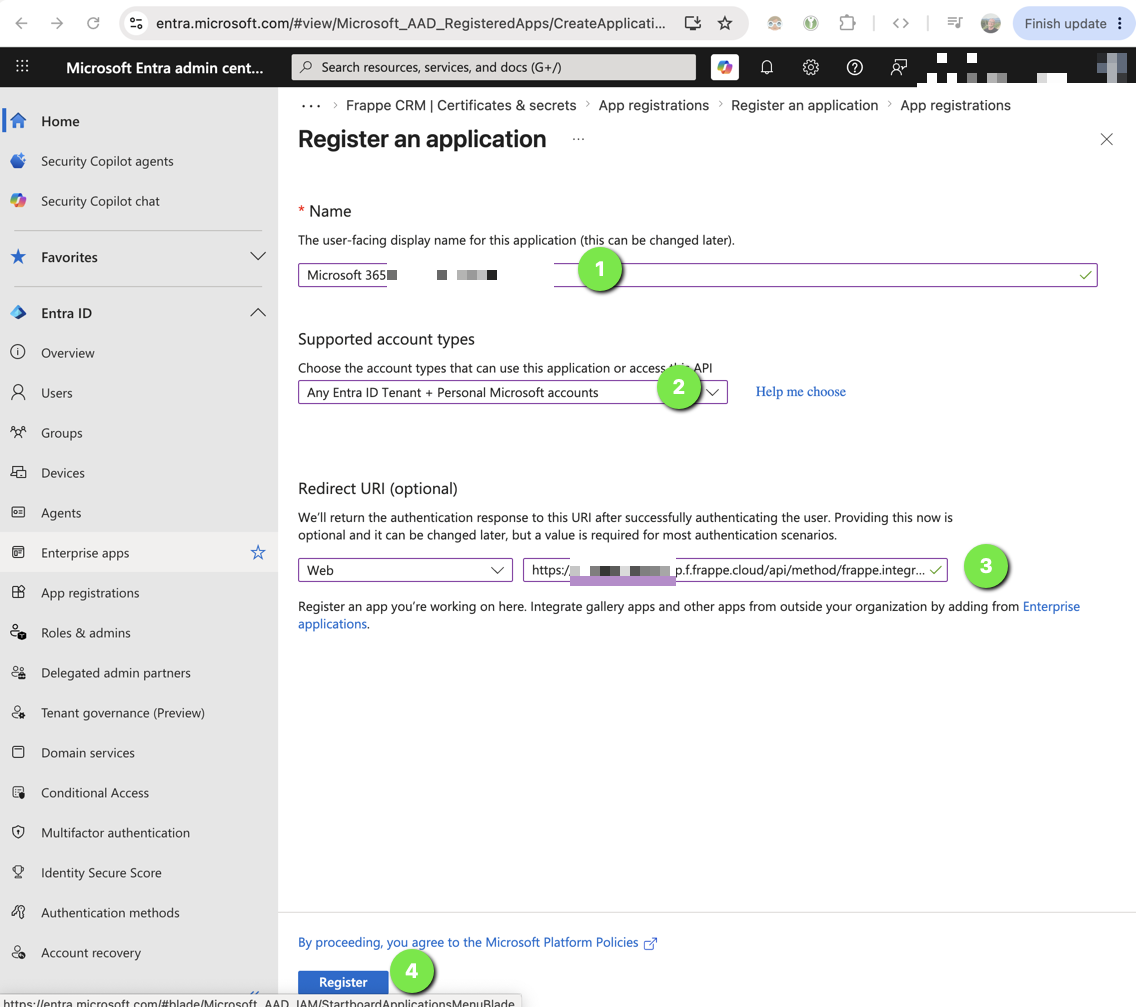Collapse the Entra ID section
The width and height of the screenshot is (1137, 1007).
tap(257, 312)
